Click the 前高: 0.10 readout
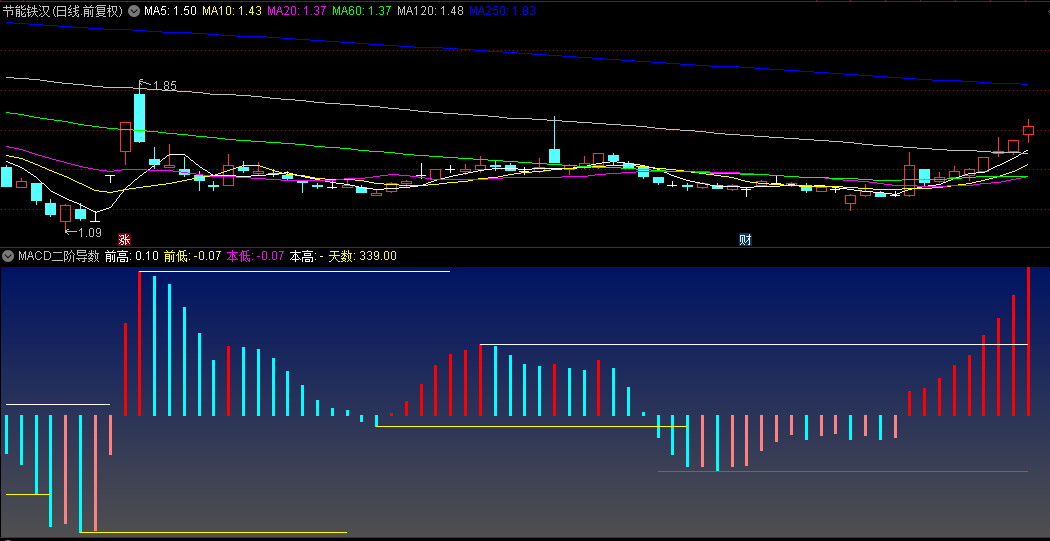This screenshot has width=1050, height=541. 132,256
